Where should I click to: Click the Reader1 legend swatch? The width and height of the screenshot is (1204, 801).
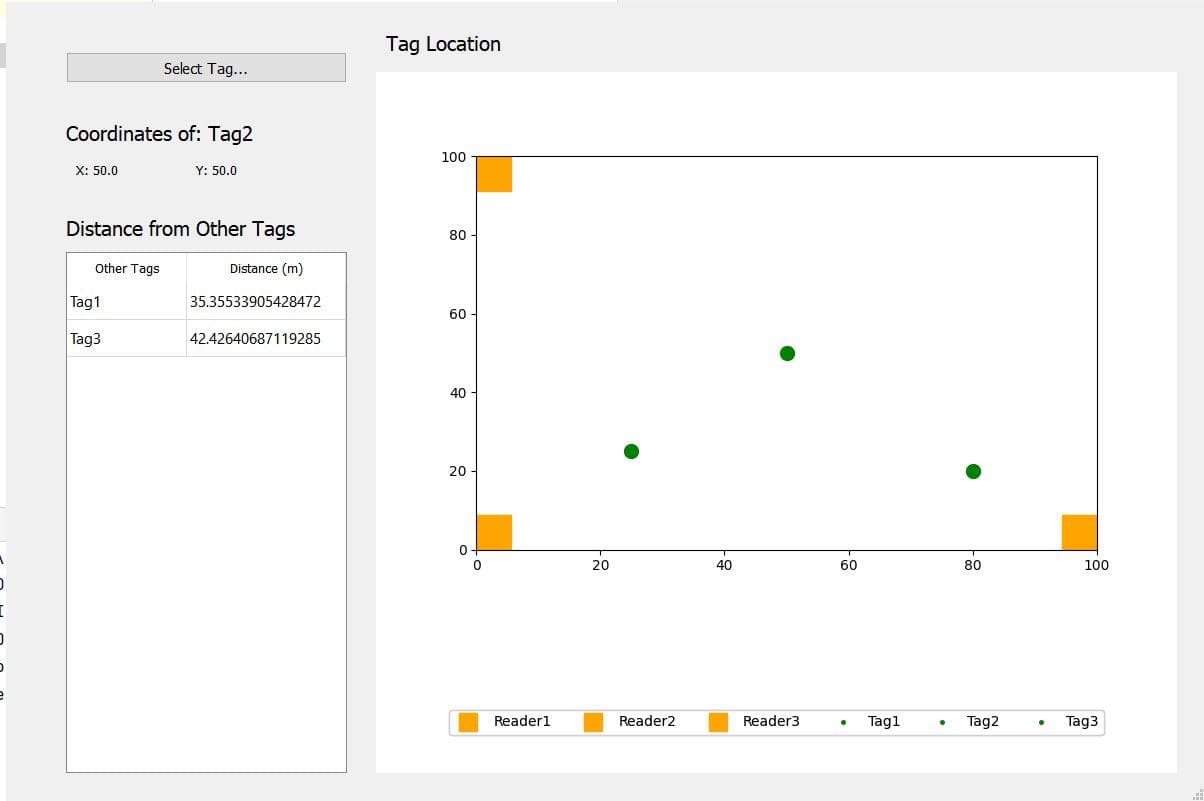tap(468, 721)
